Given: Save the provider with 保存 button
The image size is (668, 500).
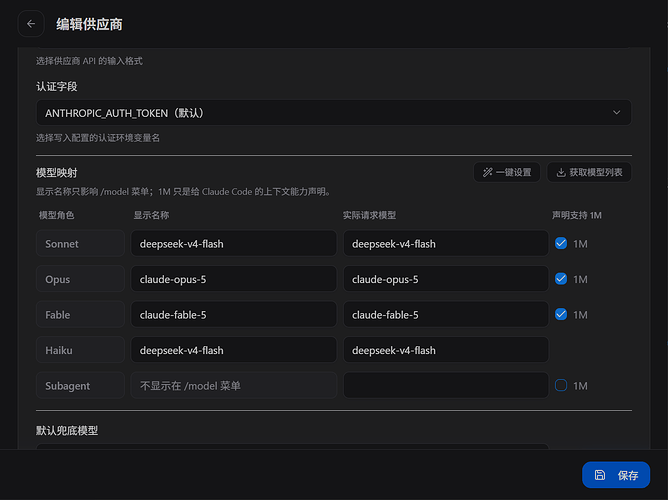Looking at the screenshot, I should (616, 475).
